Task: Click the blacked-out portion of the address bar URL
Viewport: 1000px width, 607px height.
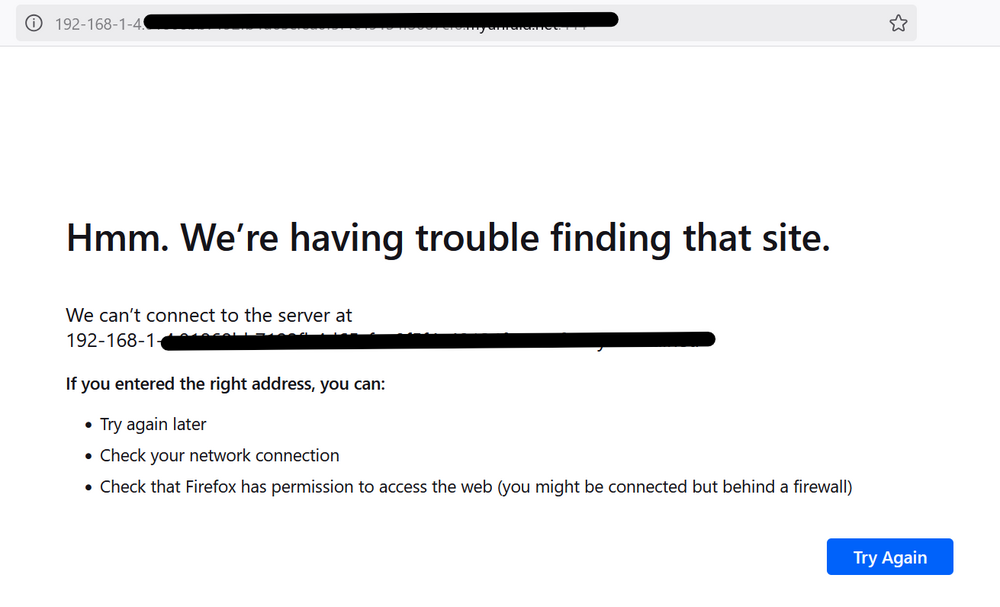Action: point(381,20)
